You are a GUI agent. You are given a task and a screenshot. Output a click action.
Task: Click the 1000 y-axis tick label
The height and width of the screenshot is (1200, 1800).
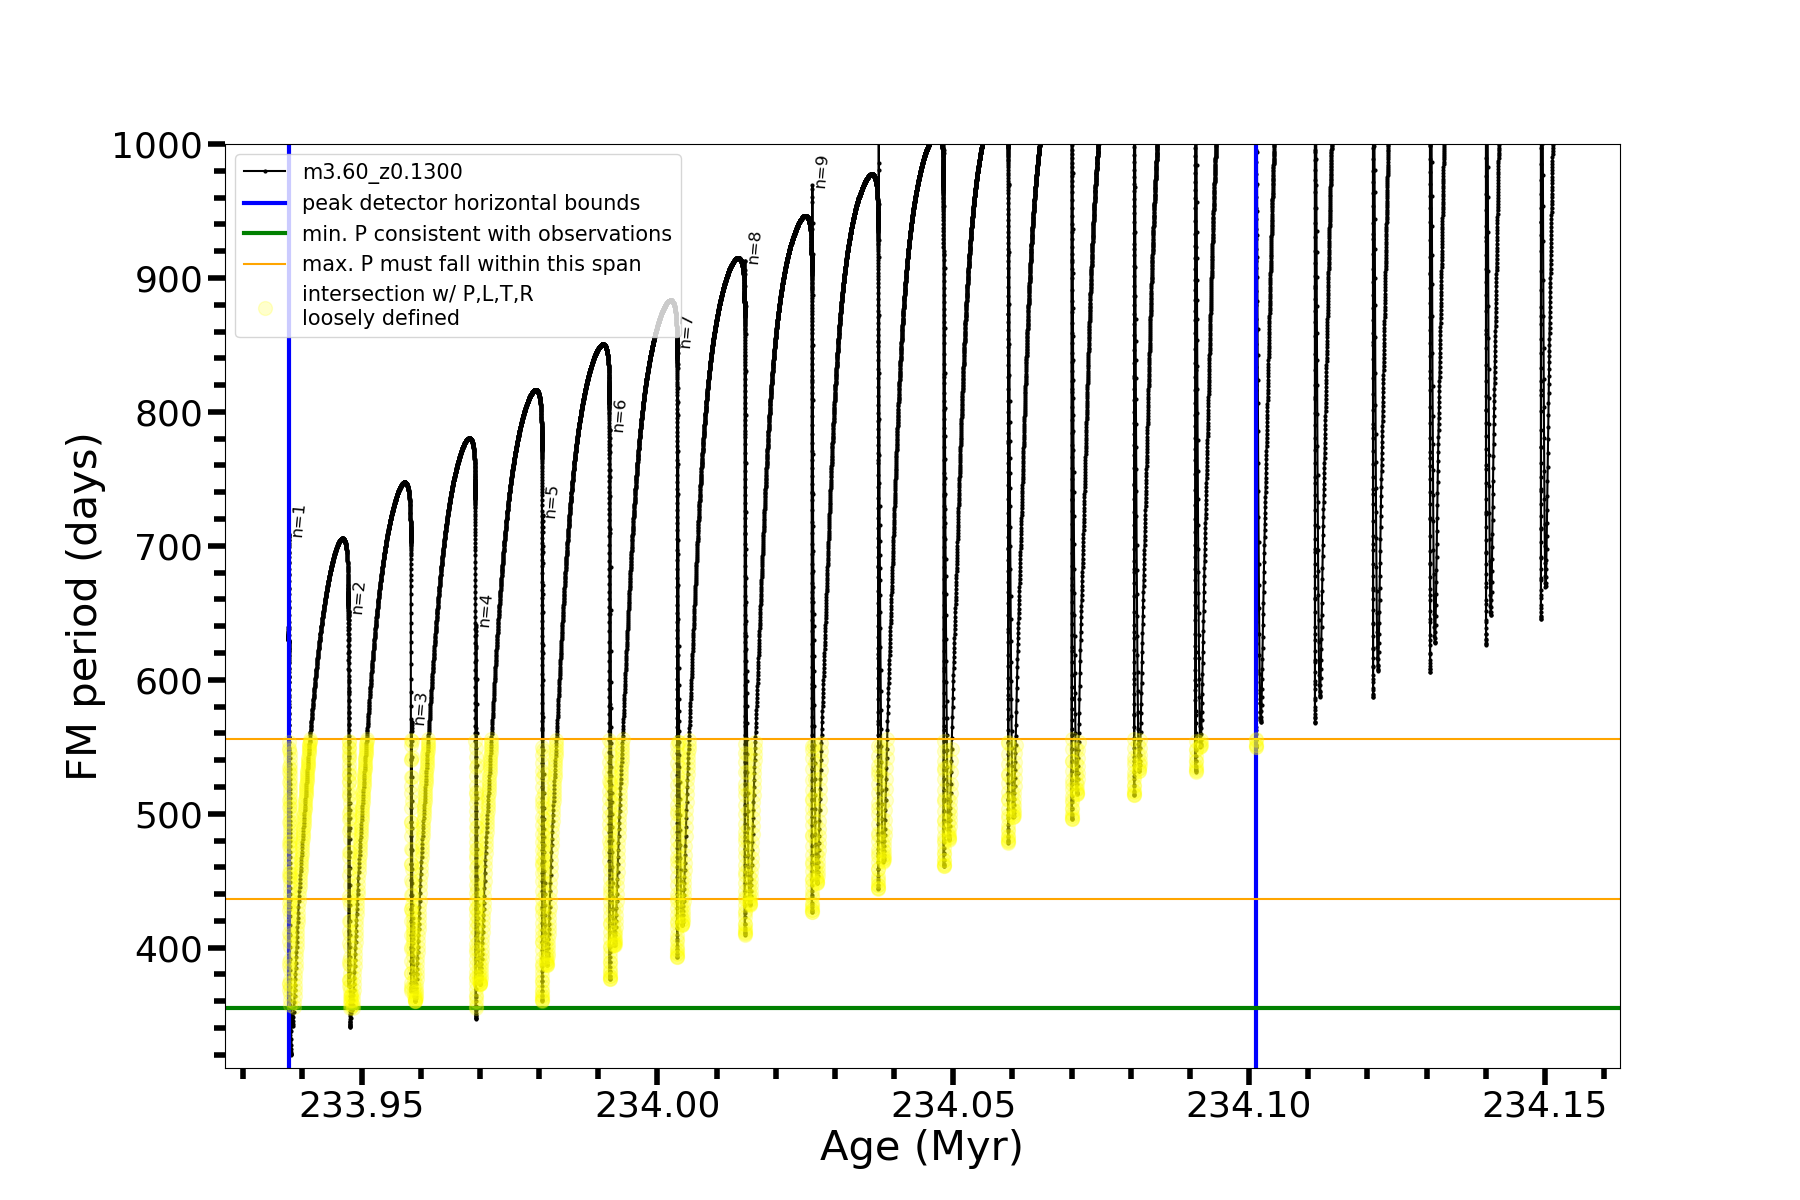point(157,146)
